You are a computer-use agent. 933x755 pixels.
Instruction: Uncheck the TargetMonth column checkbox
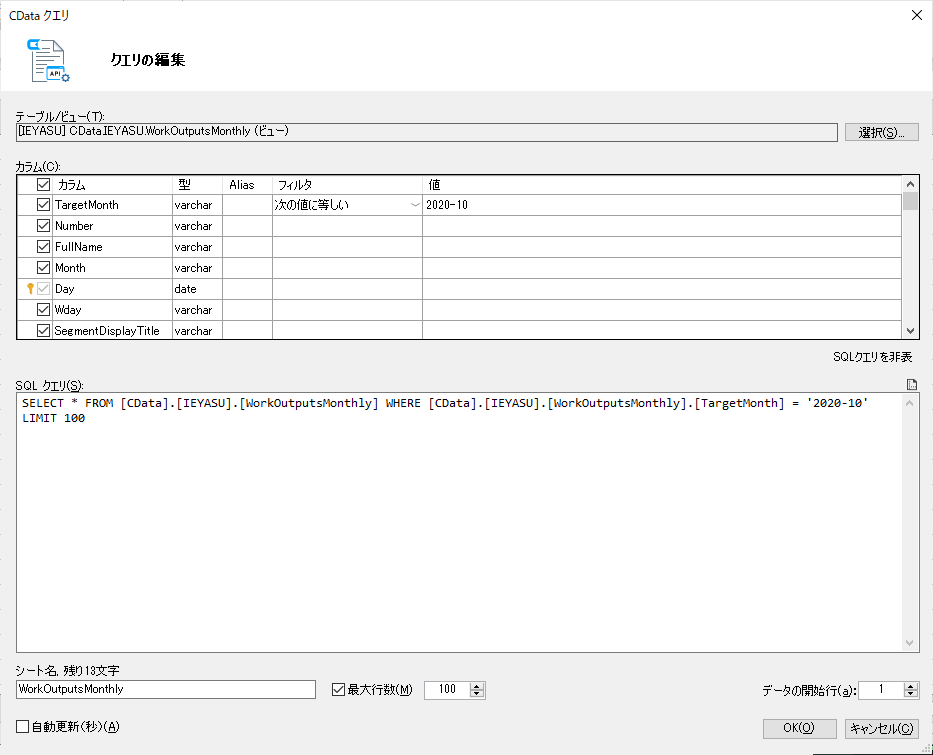pos(43,205)
